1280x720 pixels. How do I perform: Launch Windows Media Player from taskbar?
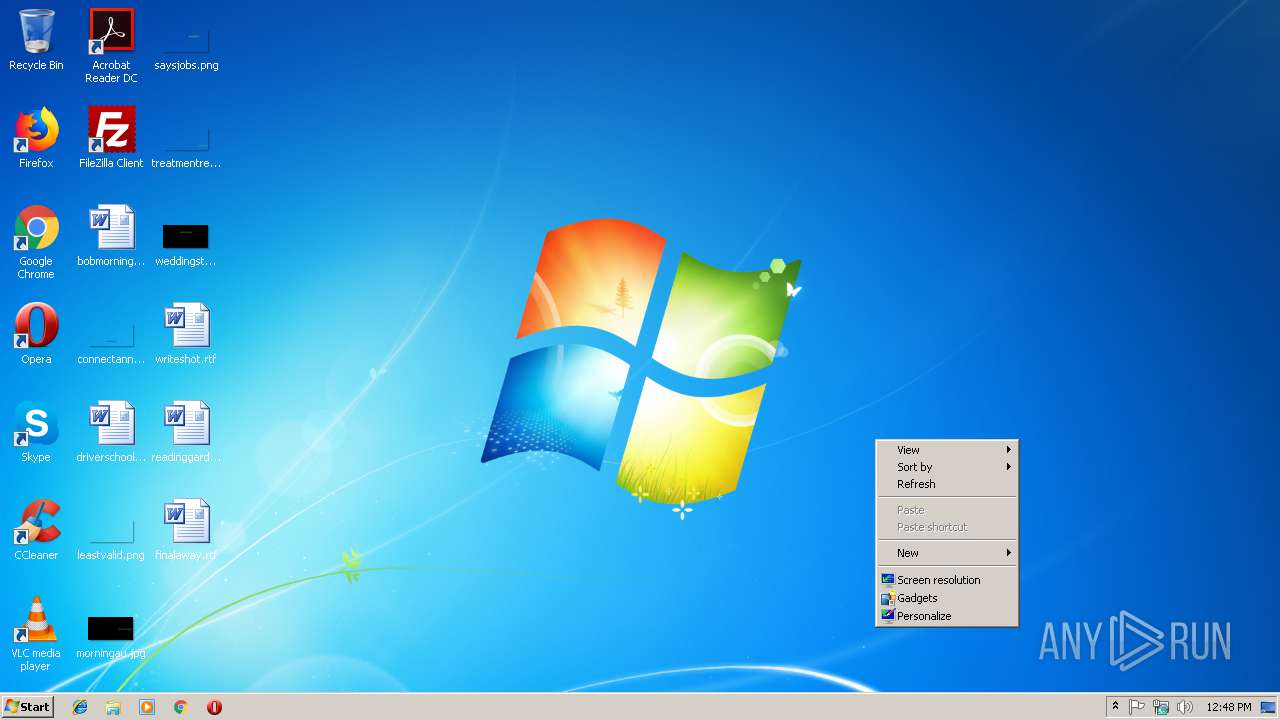[x=147, y=707]
